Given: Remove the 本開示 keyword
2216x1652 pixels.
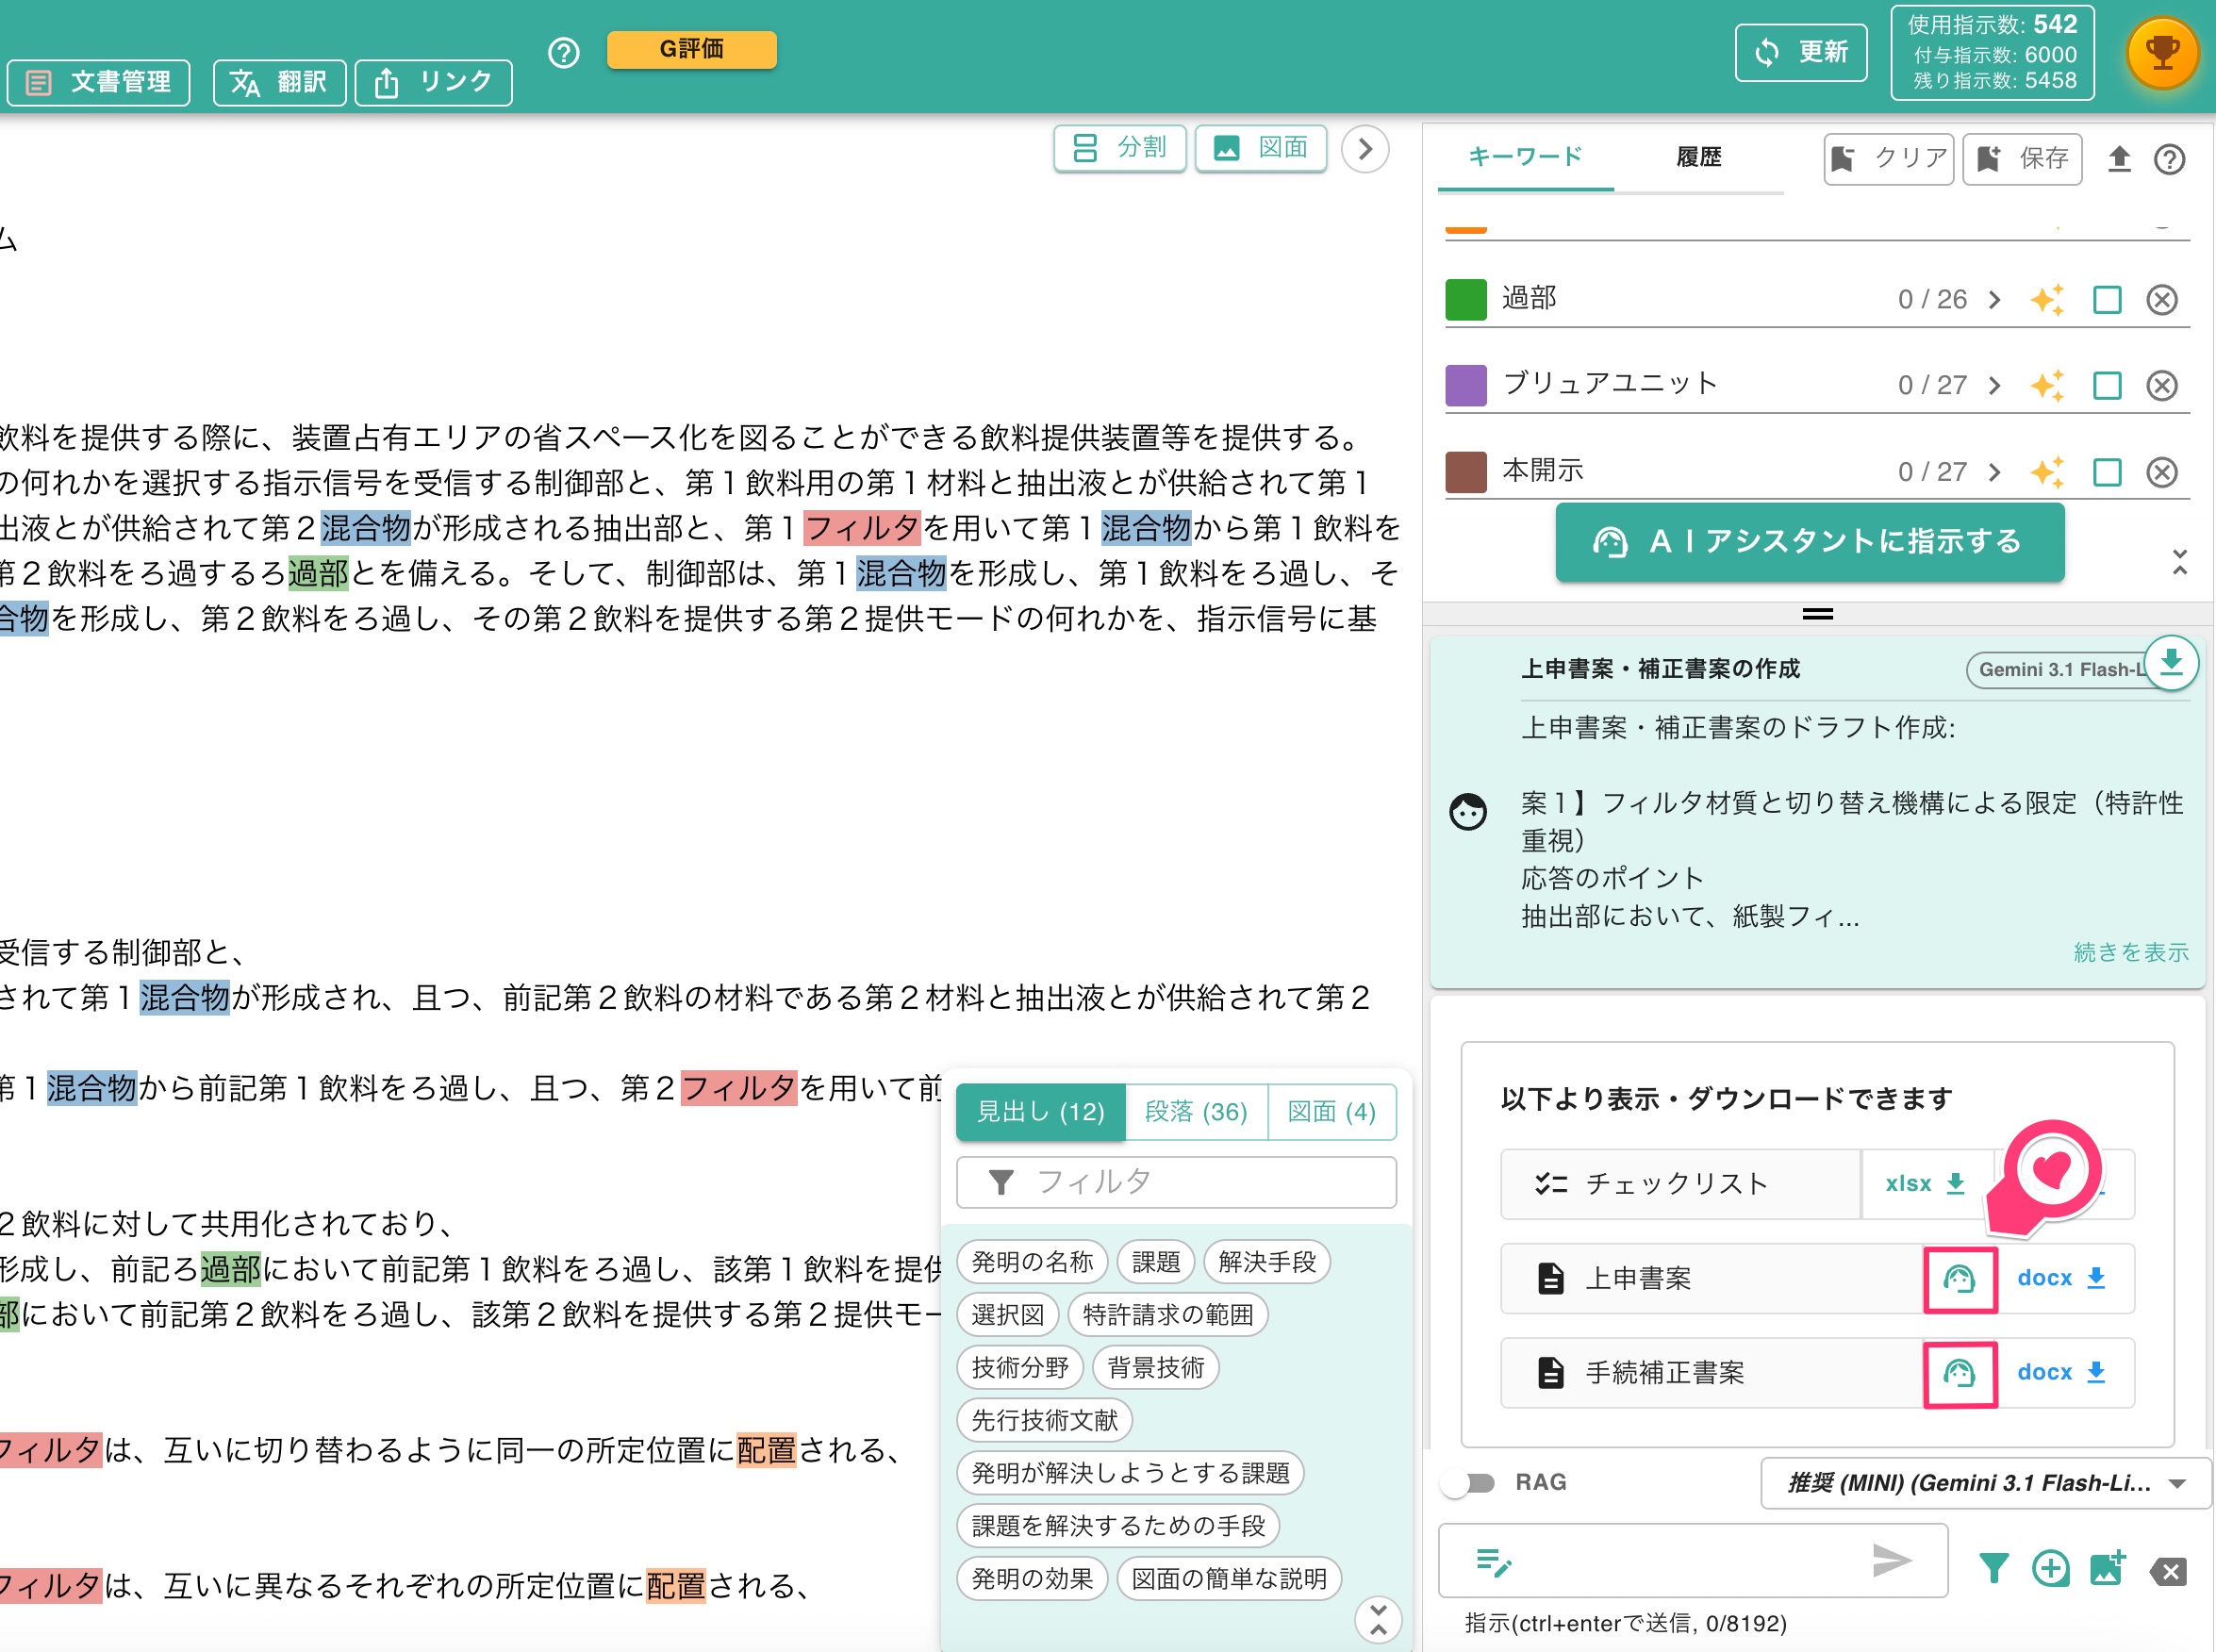Looking at the screenshot, I should tap(2162, 472).
